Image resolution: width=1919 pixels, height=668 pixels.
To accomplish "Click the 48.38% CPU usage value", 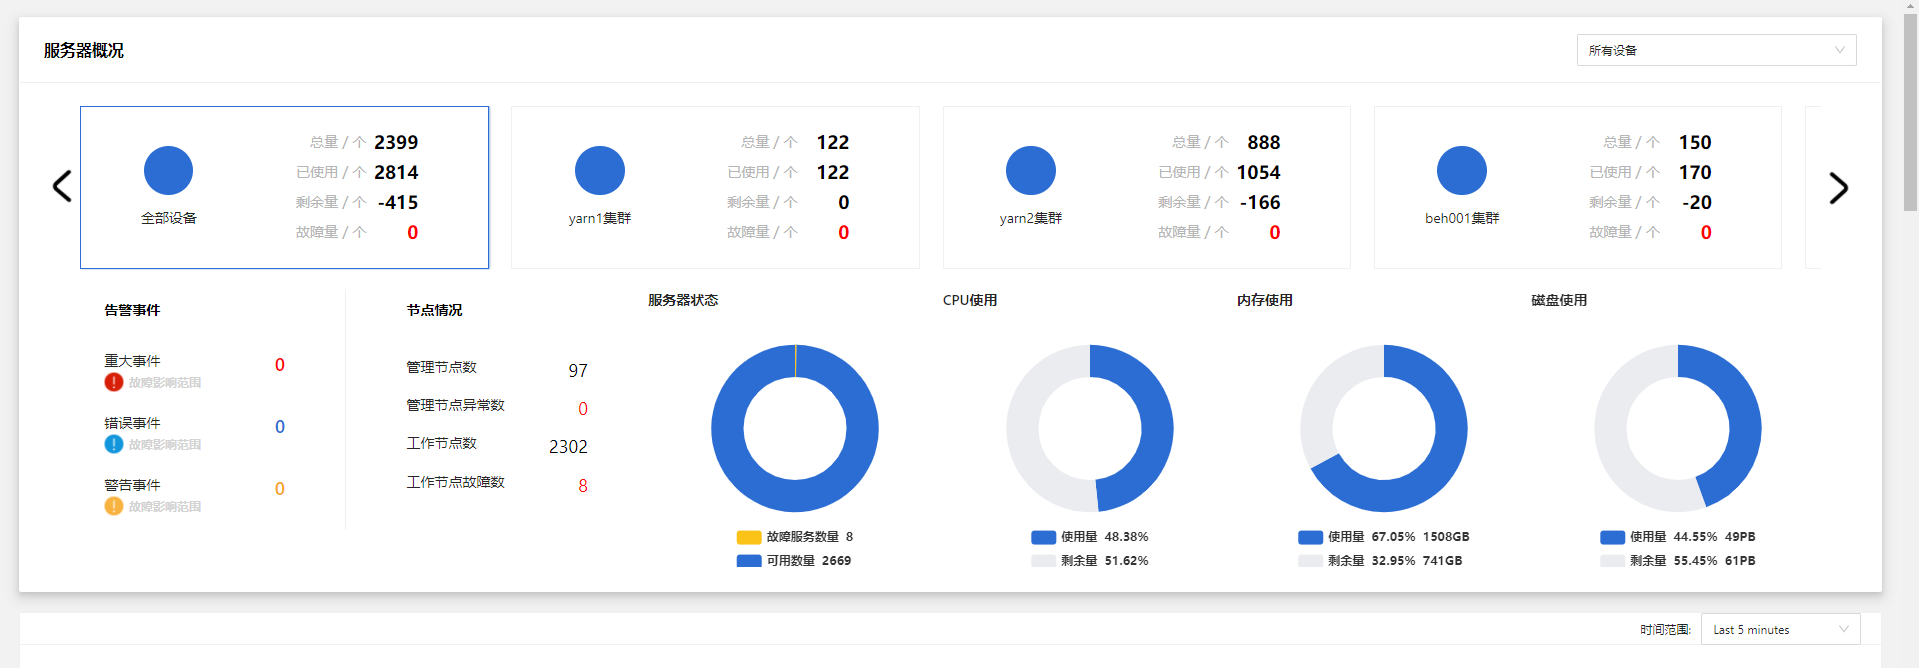I will click(1126, 537).
